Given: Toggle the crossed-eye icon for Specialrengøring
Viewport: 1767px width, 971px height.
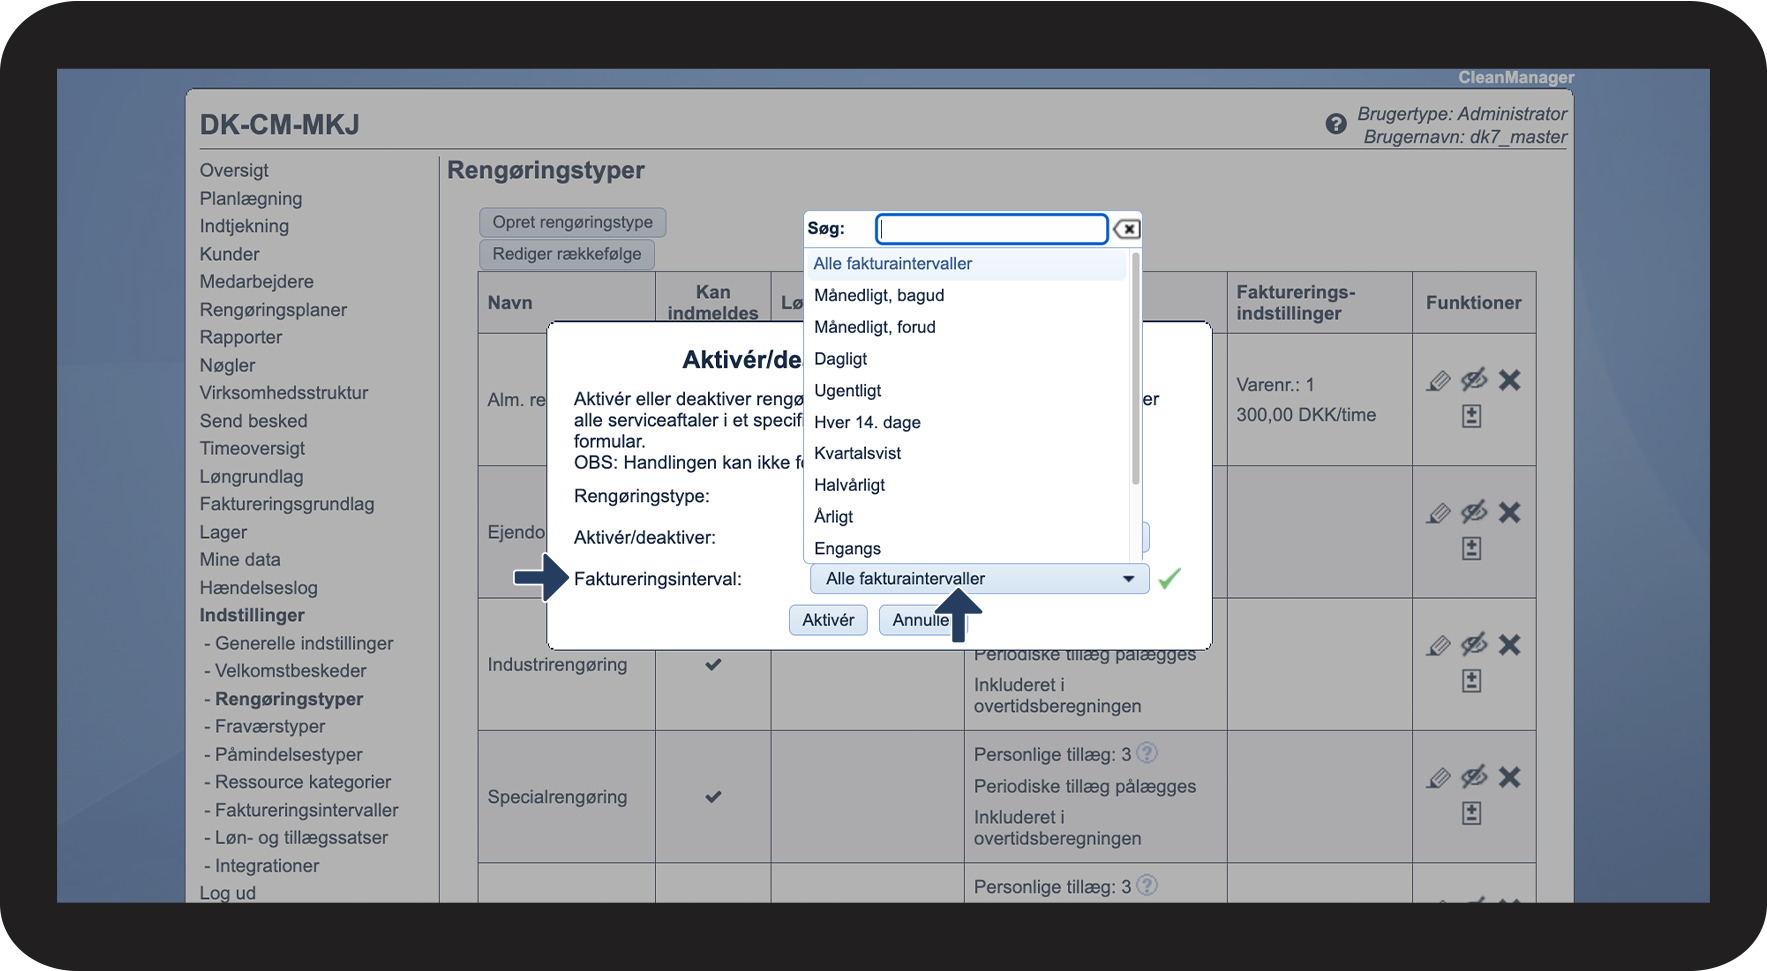Looking at the screenshot, I should [1474, 777].
